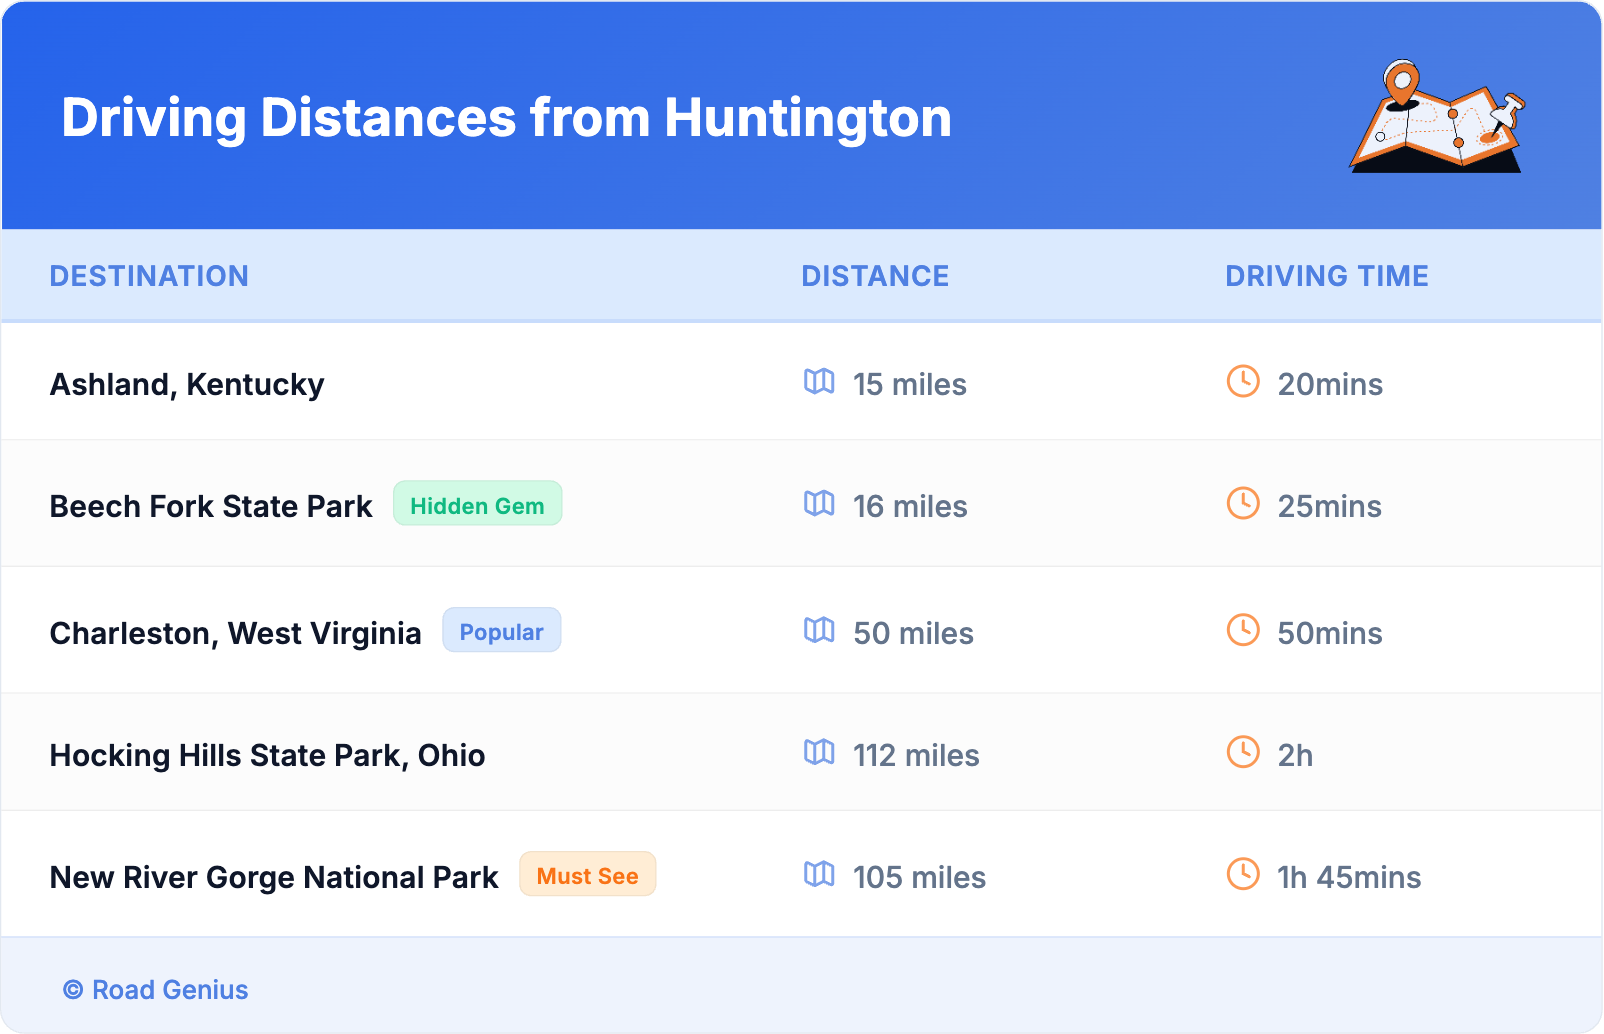Select the Hidden Gem badge
1604x1034 pixels.
pos(477,504)
